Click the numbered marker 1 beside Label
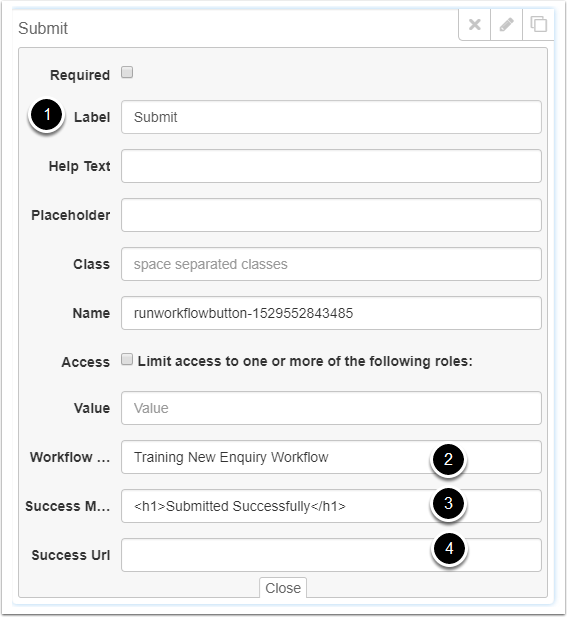This screenshot has width=567, height=617. click(46, 115)
